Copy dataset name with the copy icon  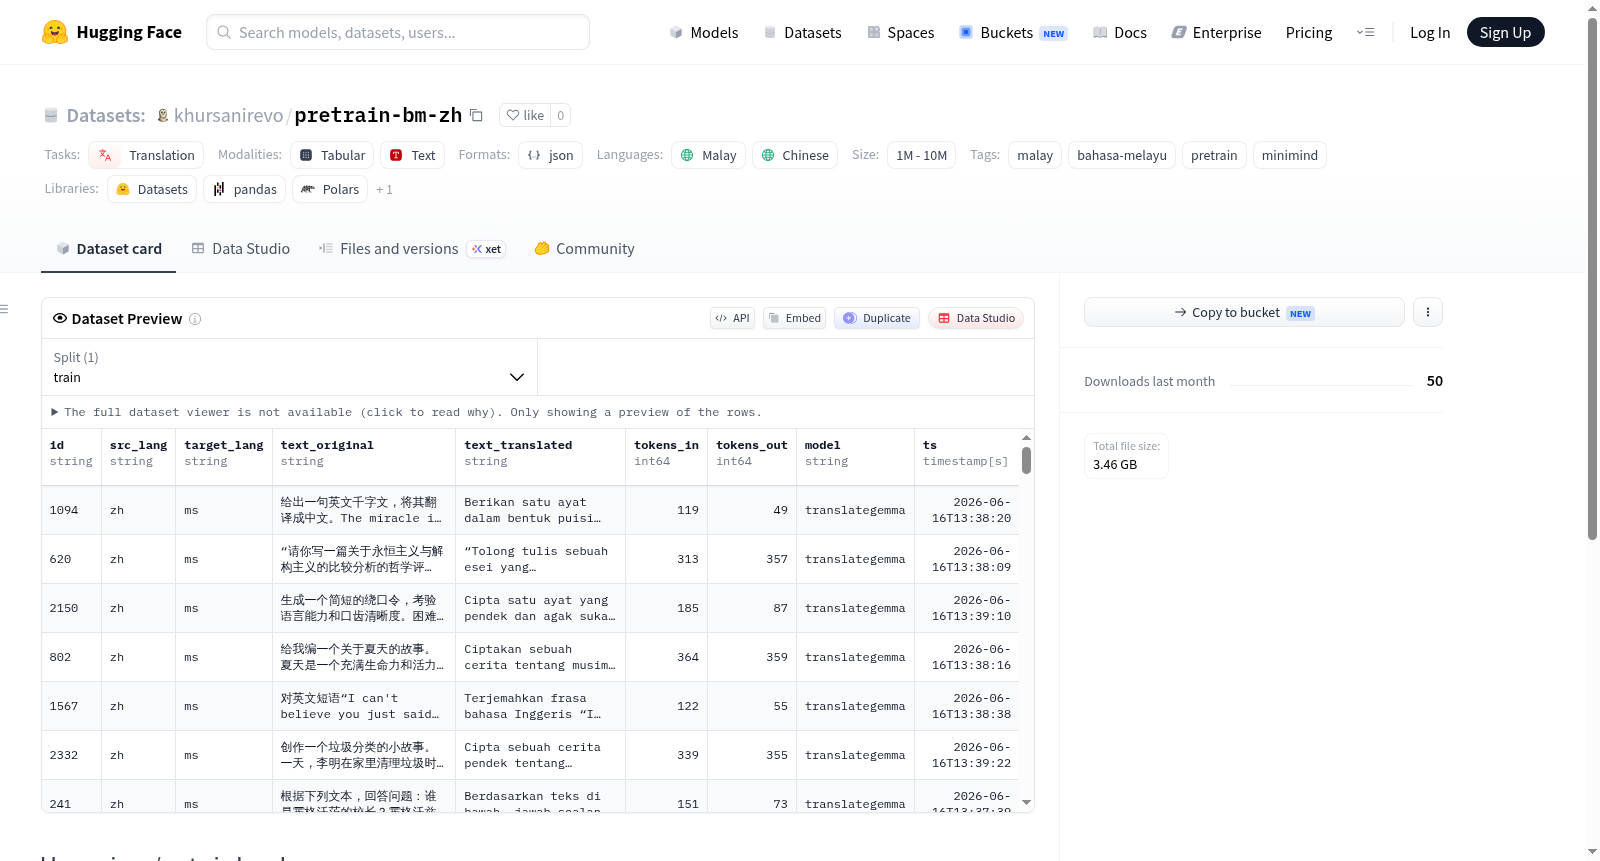coord(477,116)
